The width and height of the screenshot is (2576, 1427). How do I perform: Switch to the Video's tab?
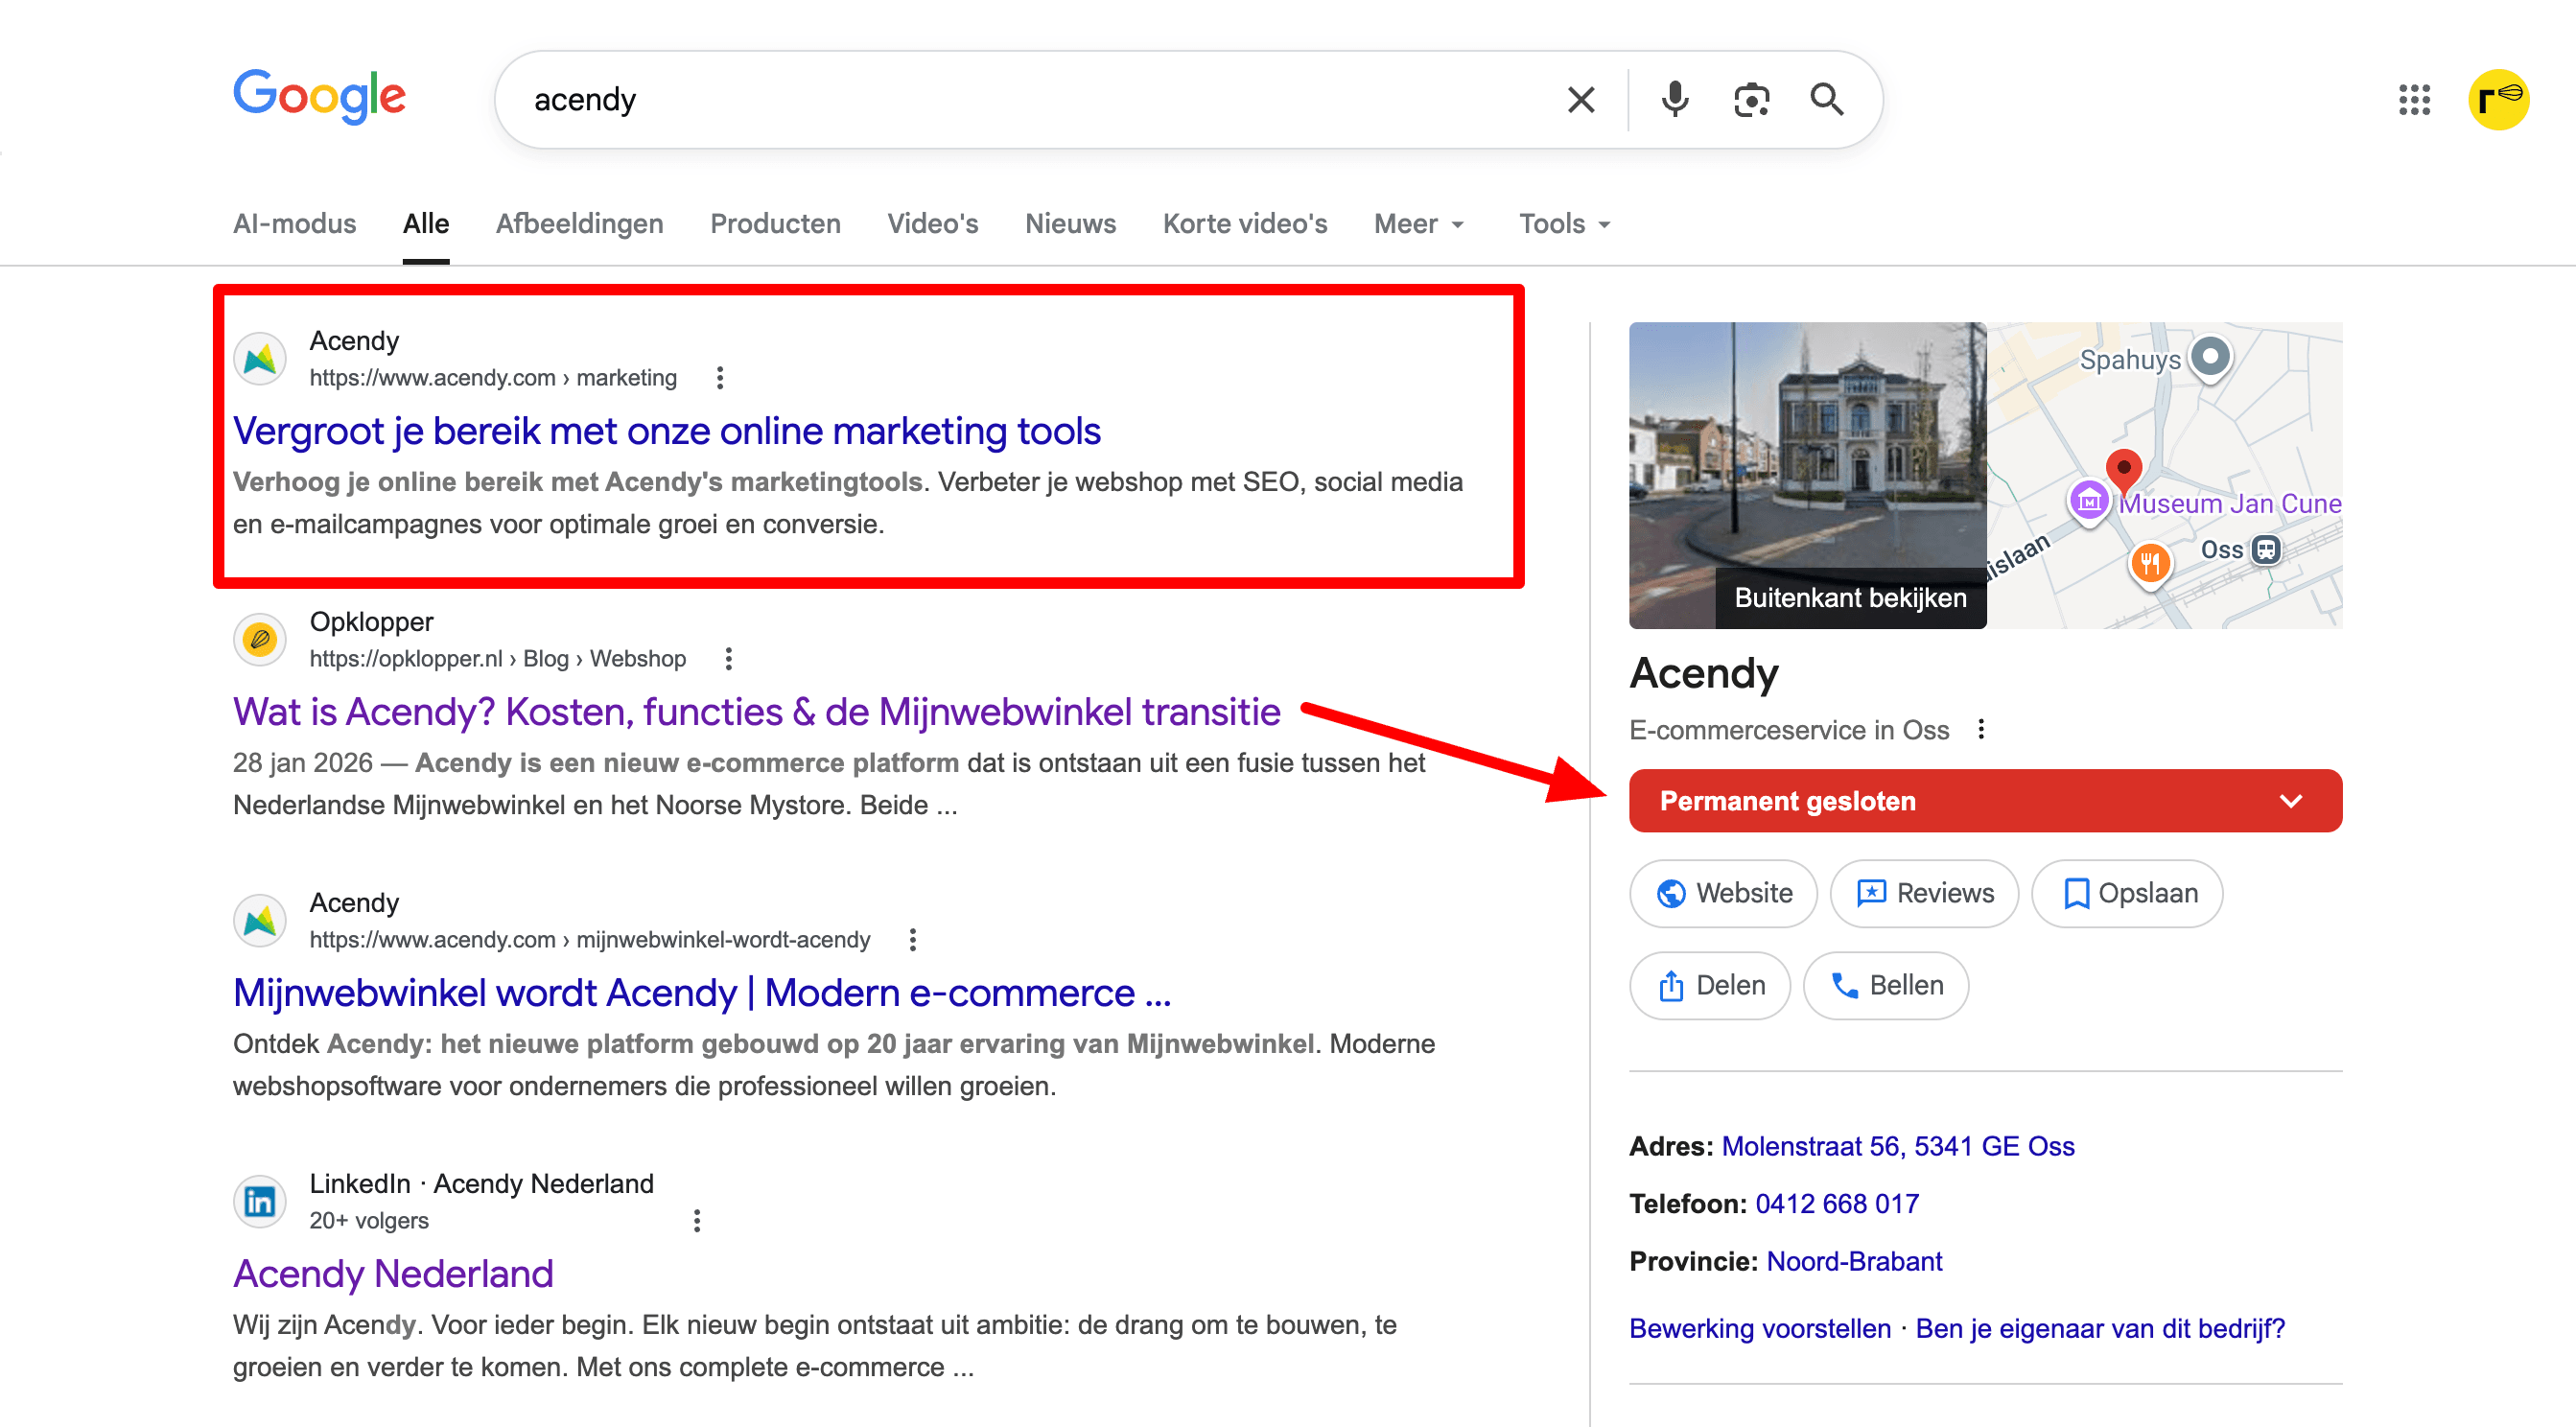[933, 224]
